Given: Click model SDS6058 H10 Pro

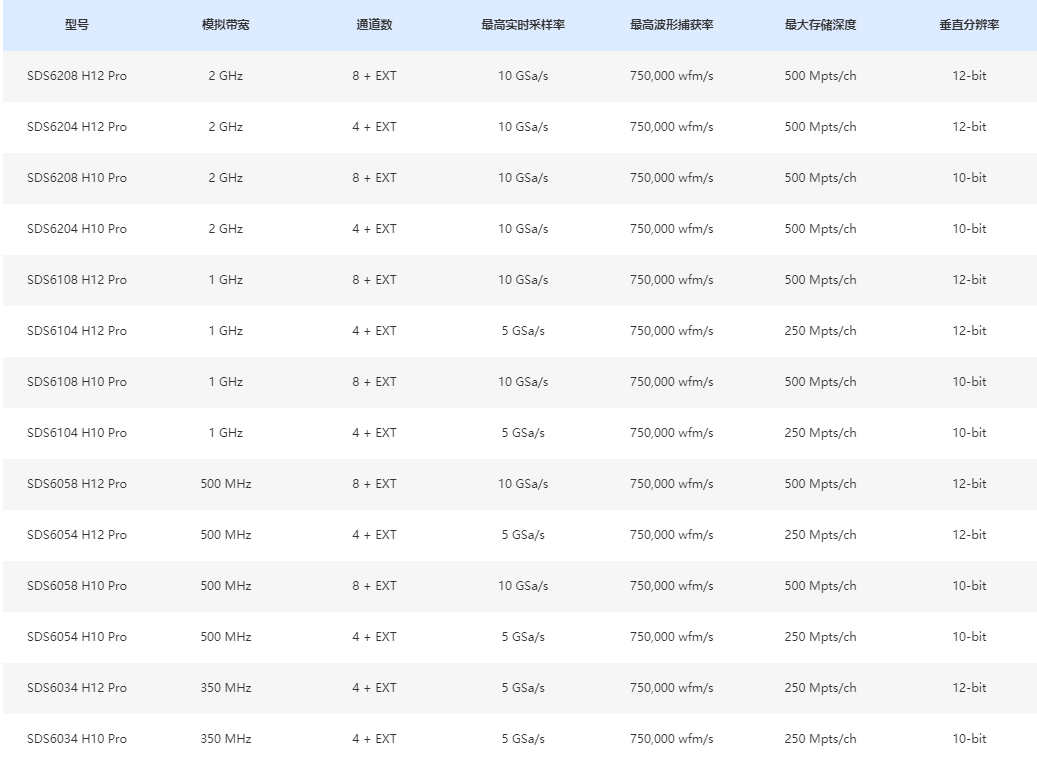Looking at the screenshot, I should click(x=77, y=586).
